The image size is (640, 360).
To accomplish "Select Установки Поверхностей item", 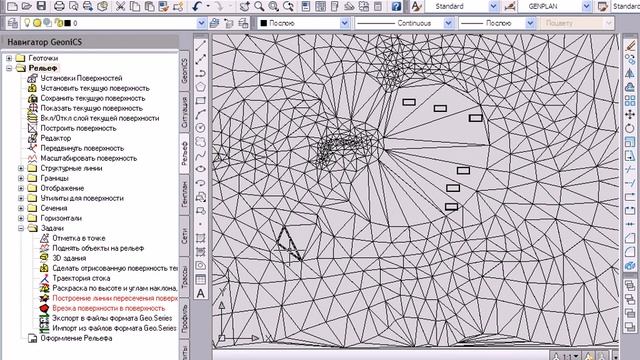I will pyautogui.click(x=81, y=78).
